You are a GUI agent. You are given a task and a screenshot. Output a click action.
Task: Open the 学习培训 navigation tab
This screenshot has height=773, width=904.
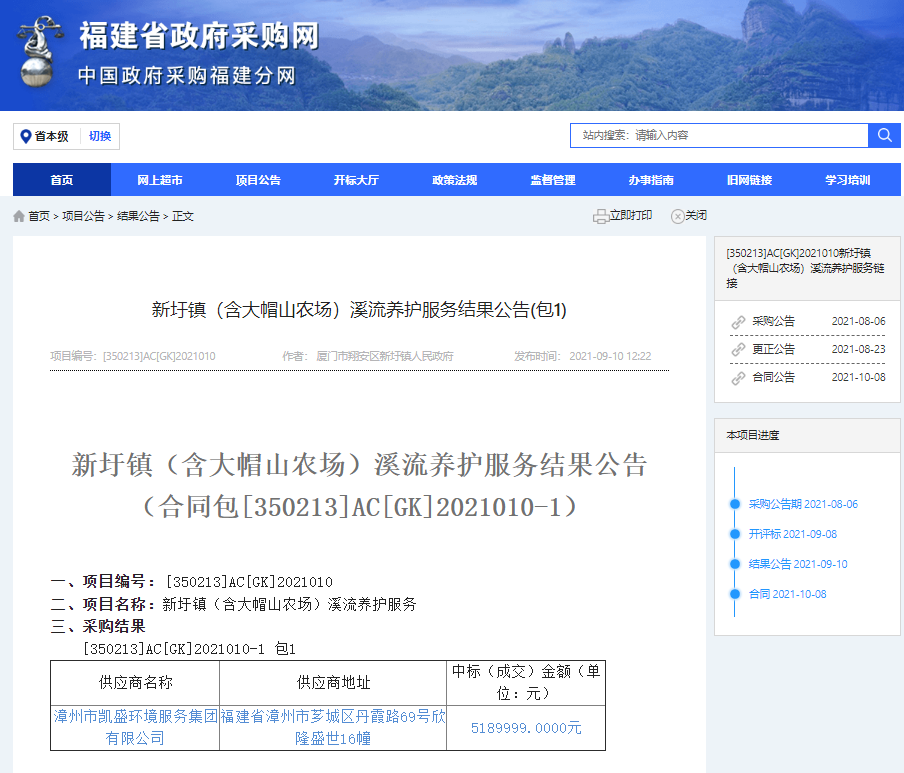pyautogui.click(x=848, y=180)
